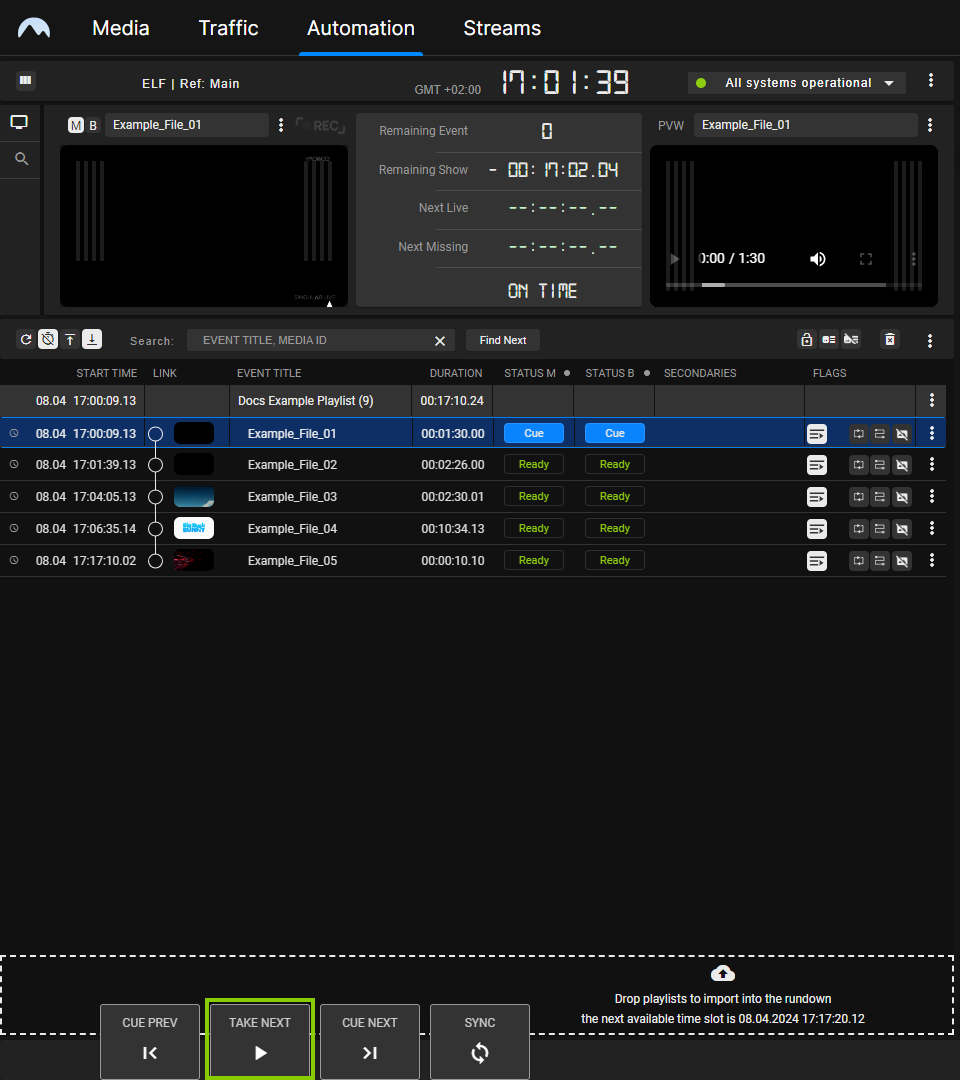Open Docs Example Playlist three-dot menu
Image resolution: width=960 pixels, height=1080 pixels.
click(932, 400)
